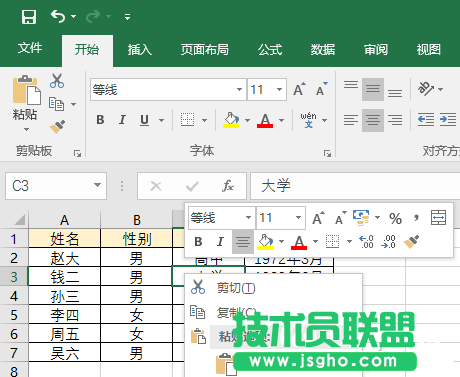Click the cell containing 钱二
This screenshot has width=460, height=377.
[65, 277]
